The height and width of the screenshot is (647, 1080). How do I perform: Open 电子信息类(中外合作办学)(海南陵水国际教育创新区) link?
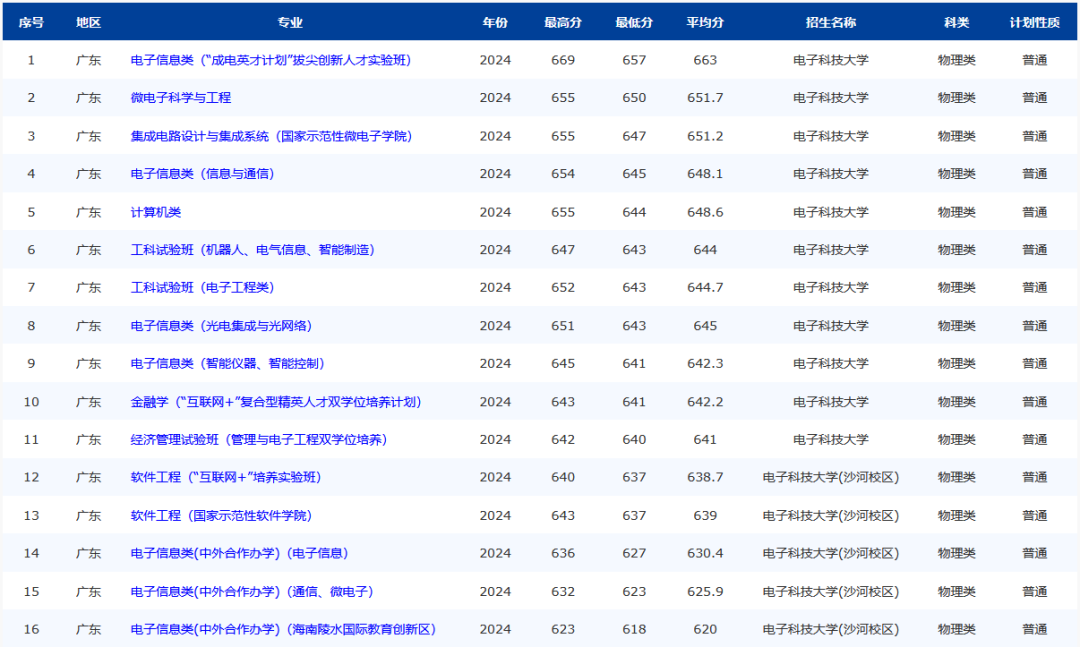283,629
